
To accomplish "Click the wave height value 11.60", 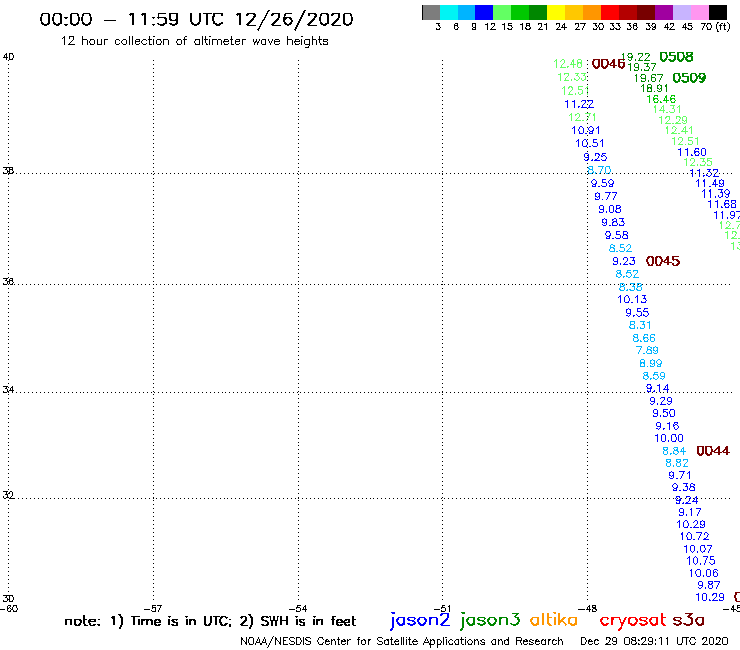I will 692,152.
